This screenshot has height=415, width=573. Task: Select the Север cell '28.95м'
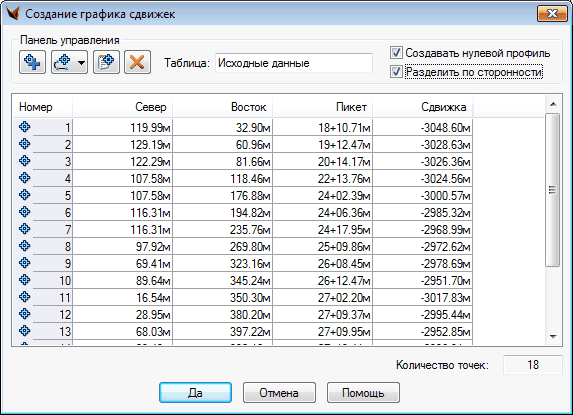pos(122,315)
